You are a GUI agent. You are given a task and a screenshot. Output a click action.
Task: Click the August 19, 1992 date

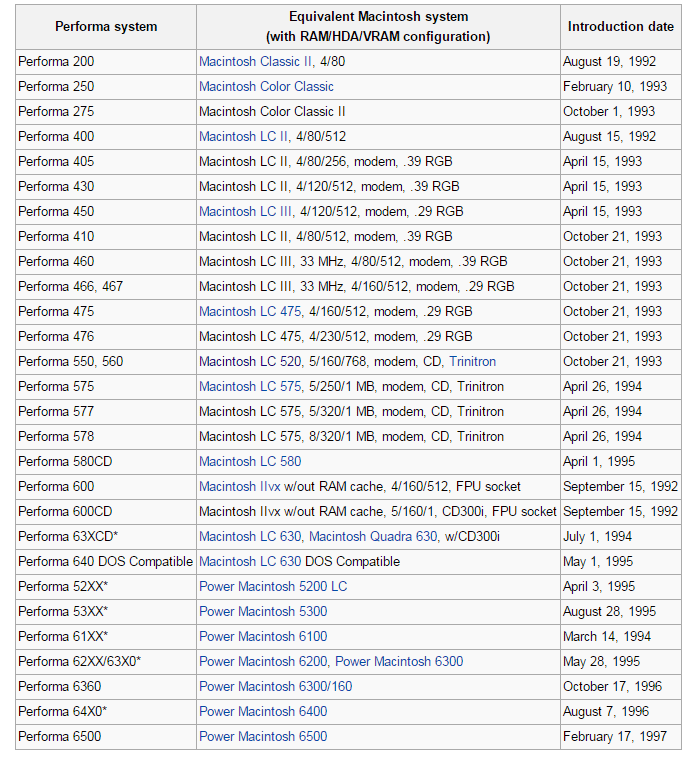click(x=609, y=61)
